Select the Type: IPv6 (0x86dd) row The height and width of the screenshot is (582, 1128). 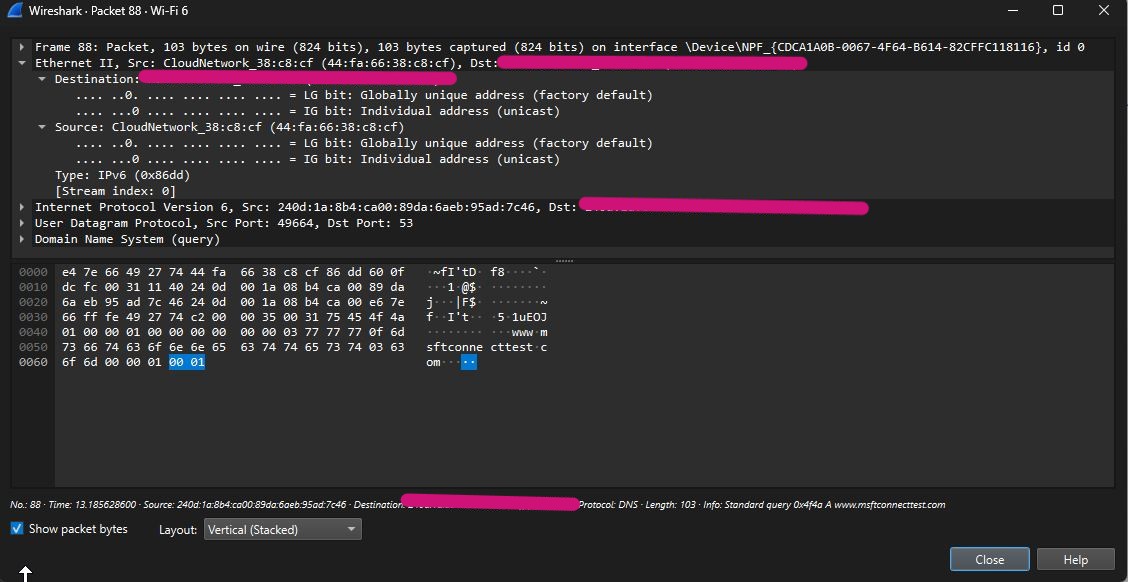pos(122,175)
